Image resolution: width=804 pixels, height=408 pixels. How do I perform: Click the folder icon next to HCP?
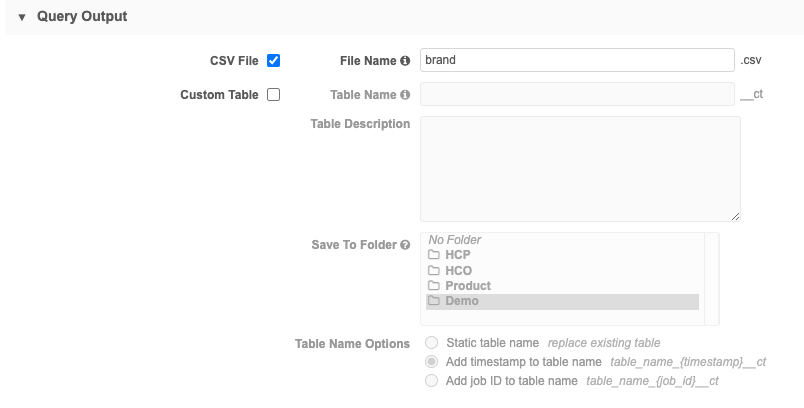coord(434,255)
